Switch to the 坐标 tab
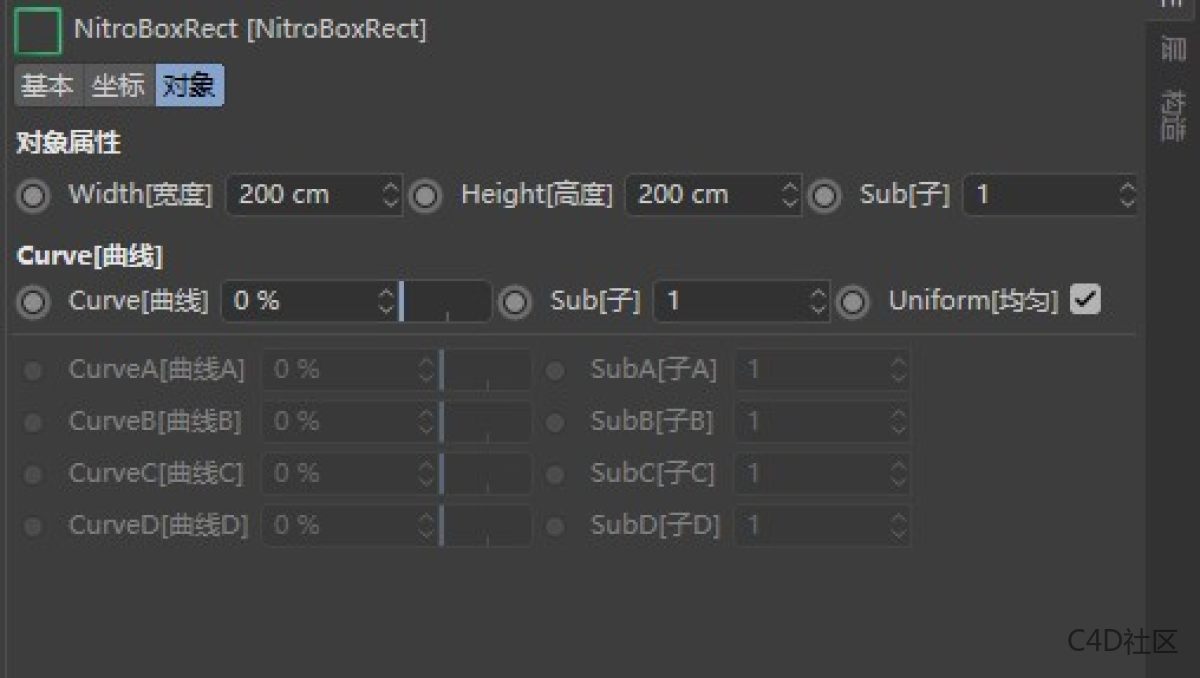The image size is (1200, 678). coord(117,85)
